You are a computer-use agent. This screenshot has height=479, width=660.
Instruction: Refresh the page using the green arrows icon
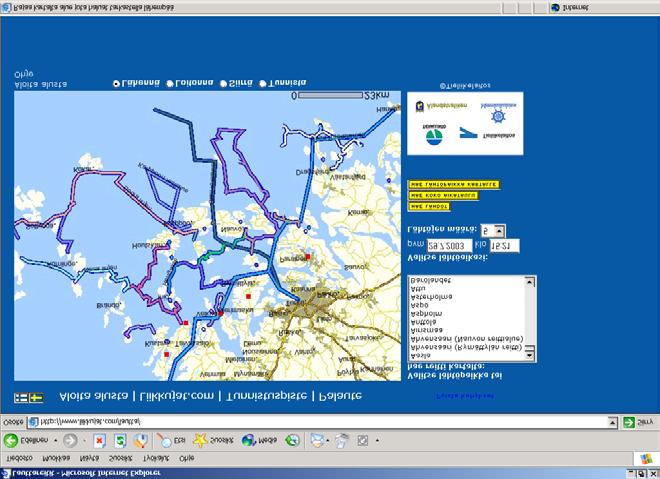pyautogui.click(x=120, y=441)
